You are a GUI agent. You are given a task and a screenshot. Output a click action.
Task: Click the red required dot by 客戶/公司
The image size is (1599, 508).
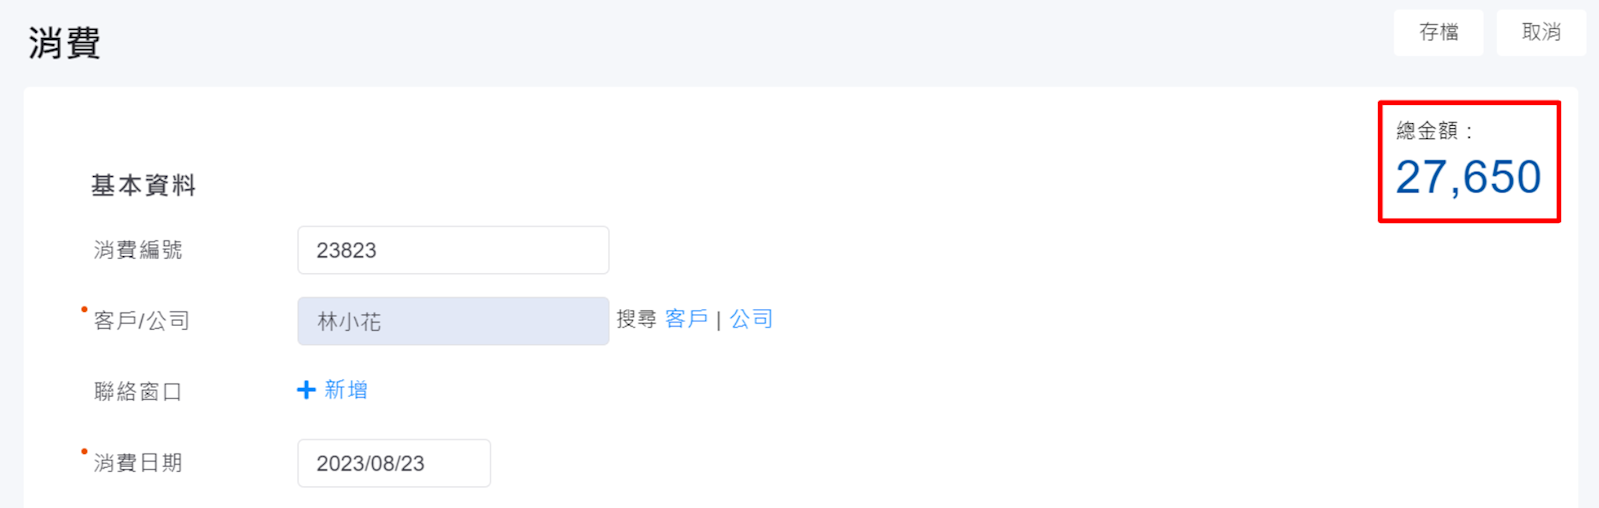(84, 310)
